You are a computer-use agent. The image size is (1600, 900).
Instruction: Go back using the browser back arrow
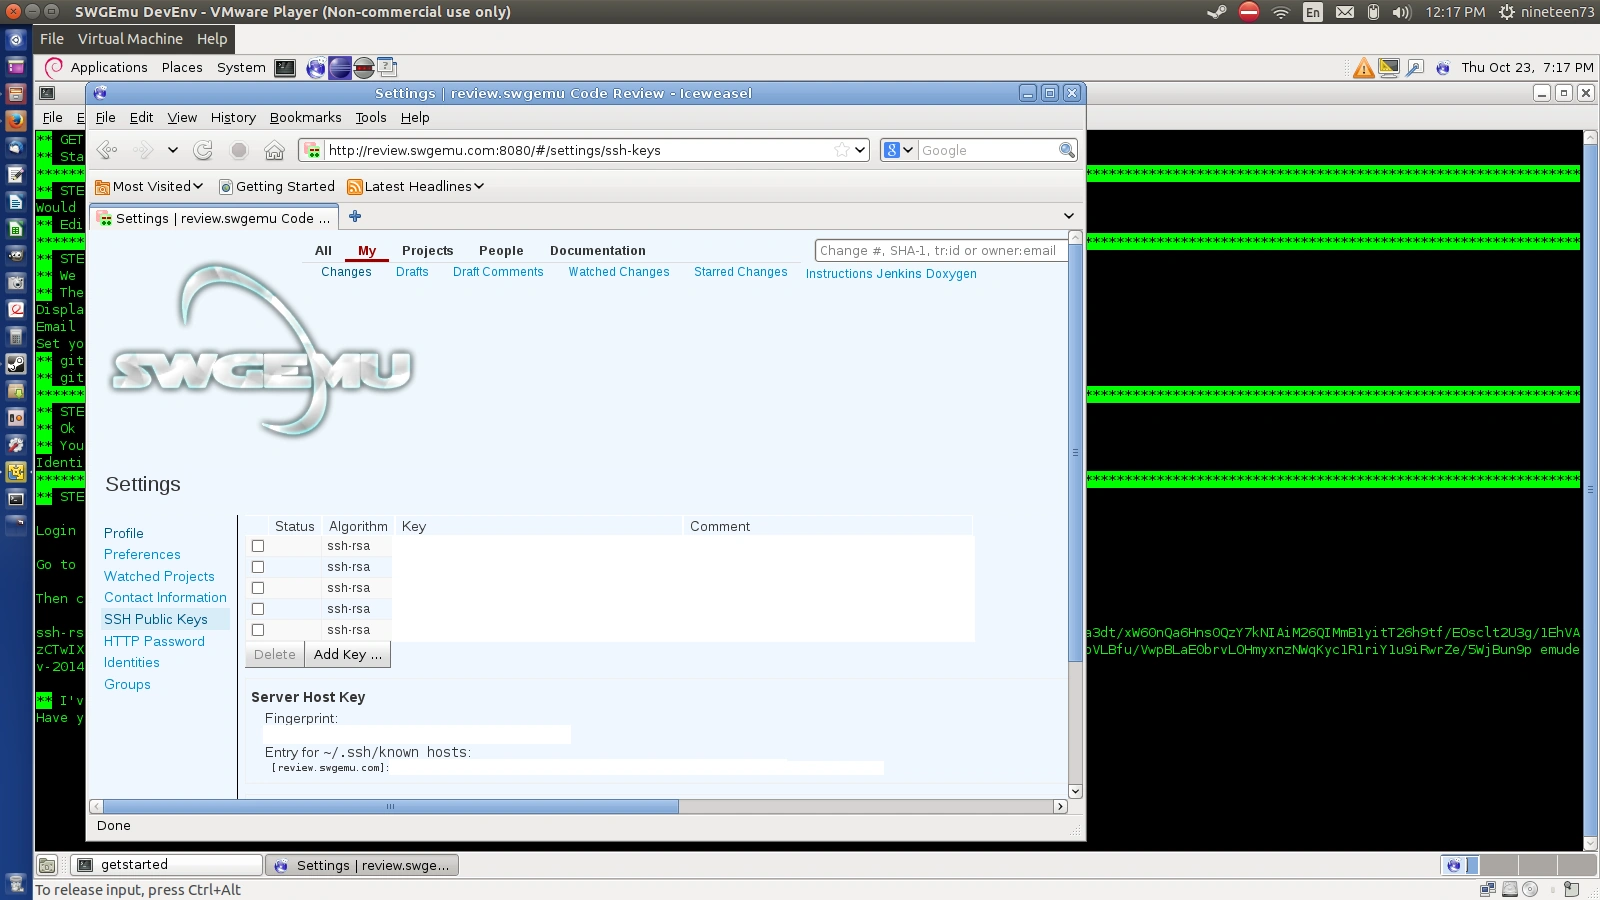point(107,150)
